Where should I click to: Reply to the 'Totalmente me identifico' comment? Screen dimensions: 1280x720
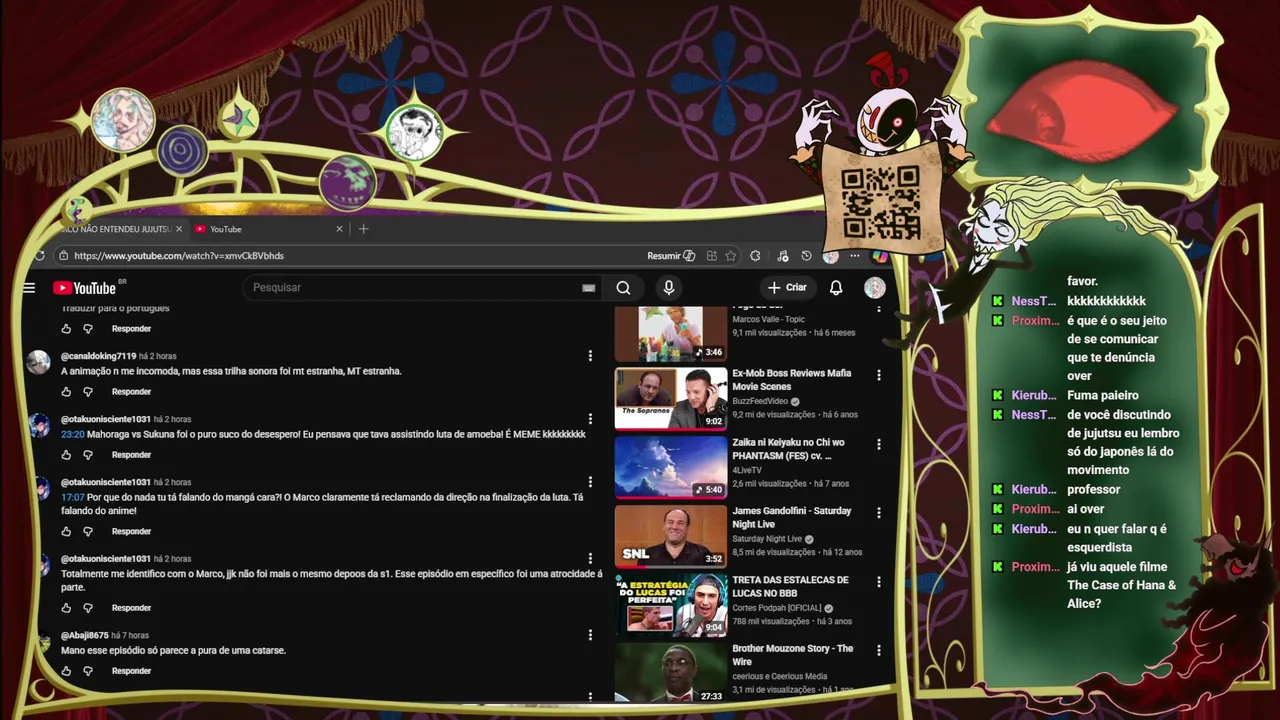click(x=131, y=608)
